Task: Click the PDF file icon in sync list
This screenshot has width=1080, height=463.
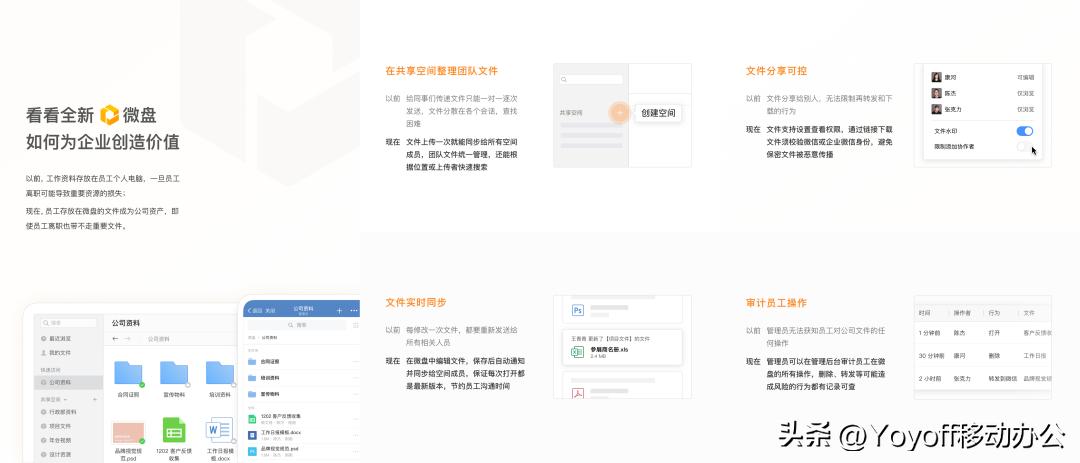Action: click(577, 392)
